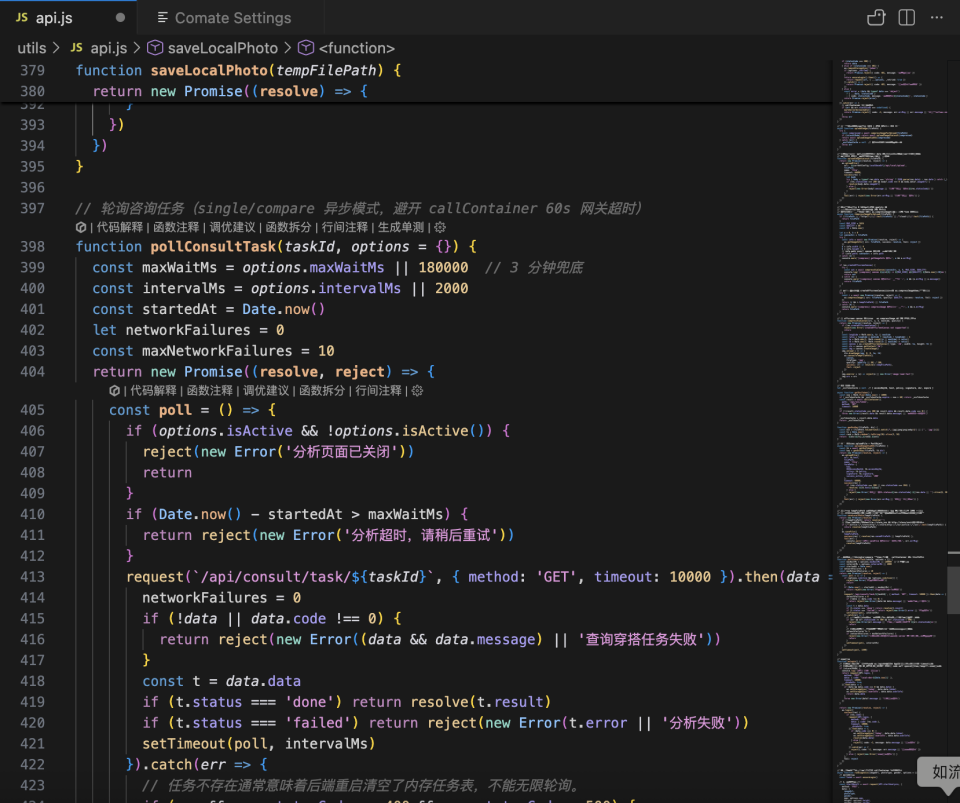The width and height of the screenshot is (960, 803).
Task: Click the cube symbol before saveLocalPhoto breadcrumb
Action: pyautogui.click(x=155, y=48)
